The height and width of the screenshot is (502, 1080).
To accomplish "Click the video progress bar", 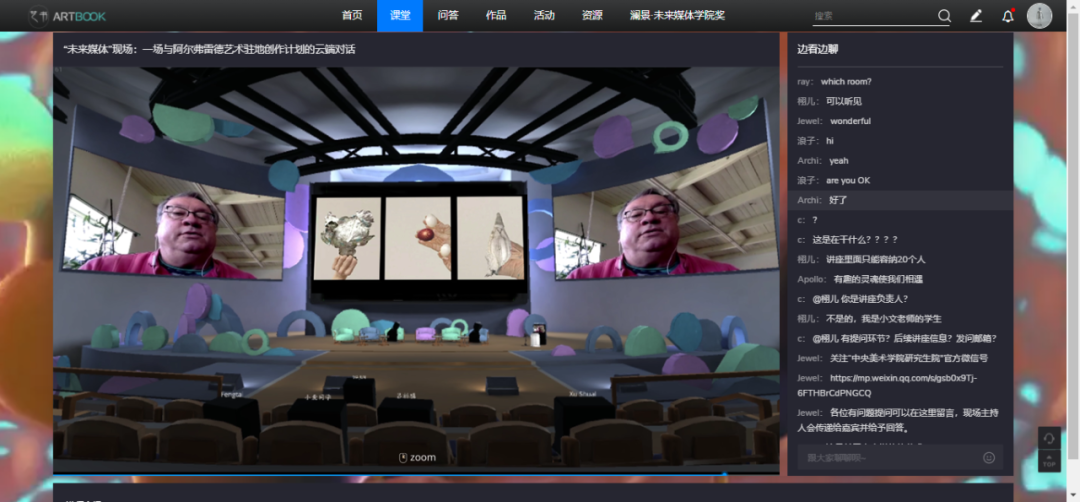I will 416,474.
